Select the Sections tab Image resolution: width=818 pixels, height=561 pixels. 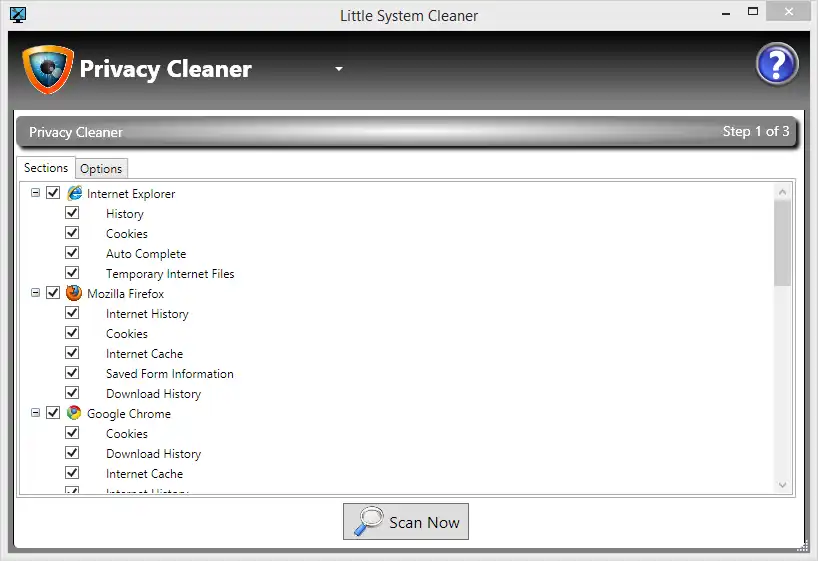click(x=46, y=168)
